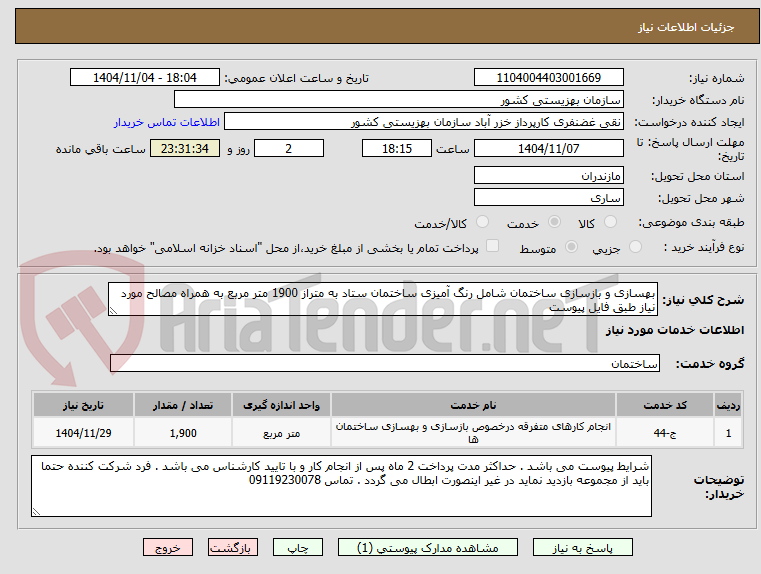Click the unit cell متر مربع

pyautogui.click(x=281, y=433)
